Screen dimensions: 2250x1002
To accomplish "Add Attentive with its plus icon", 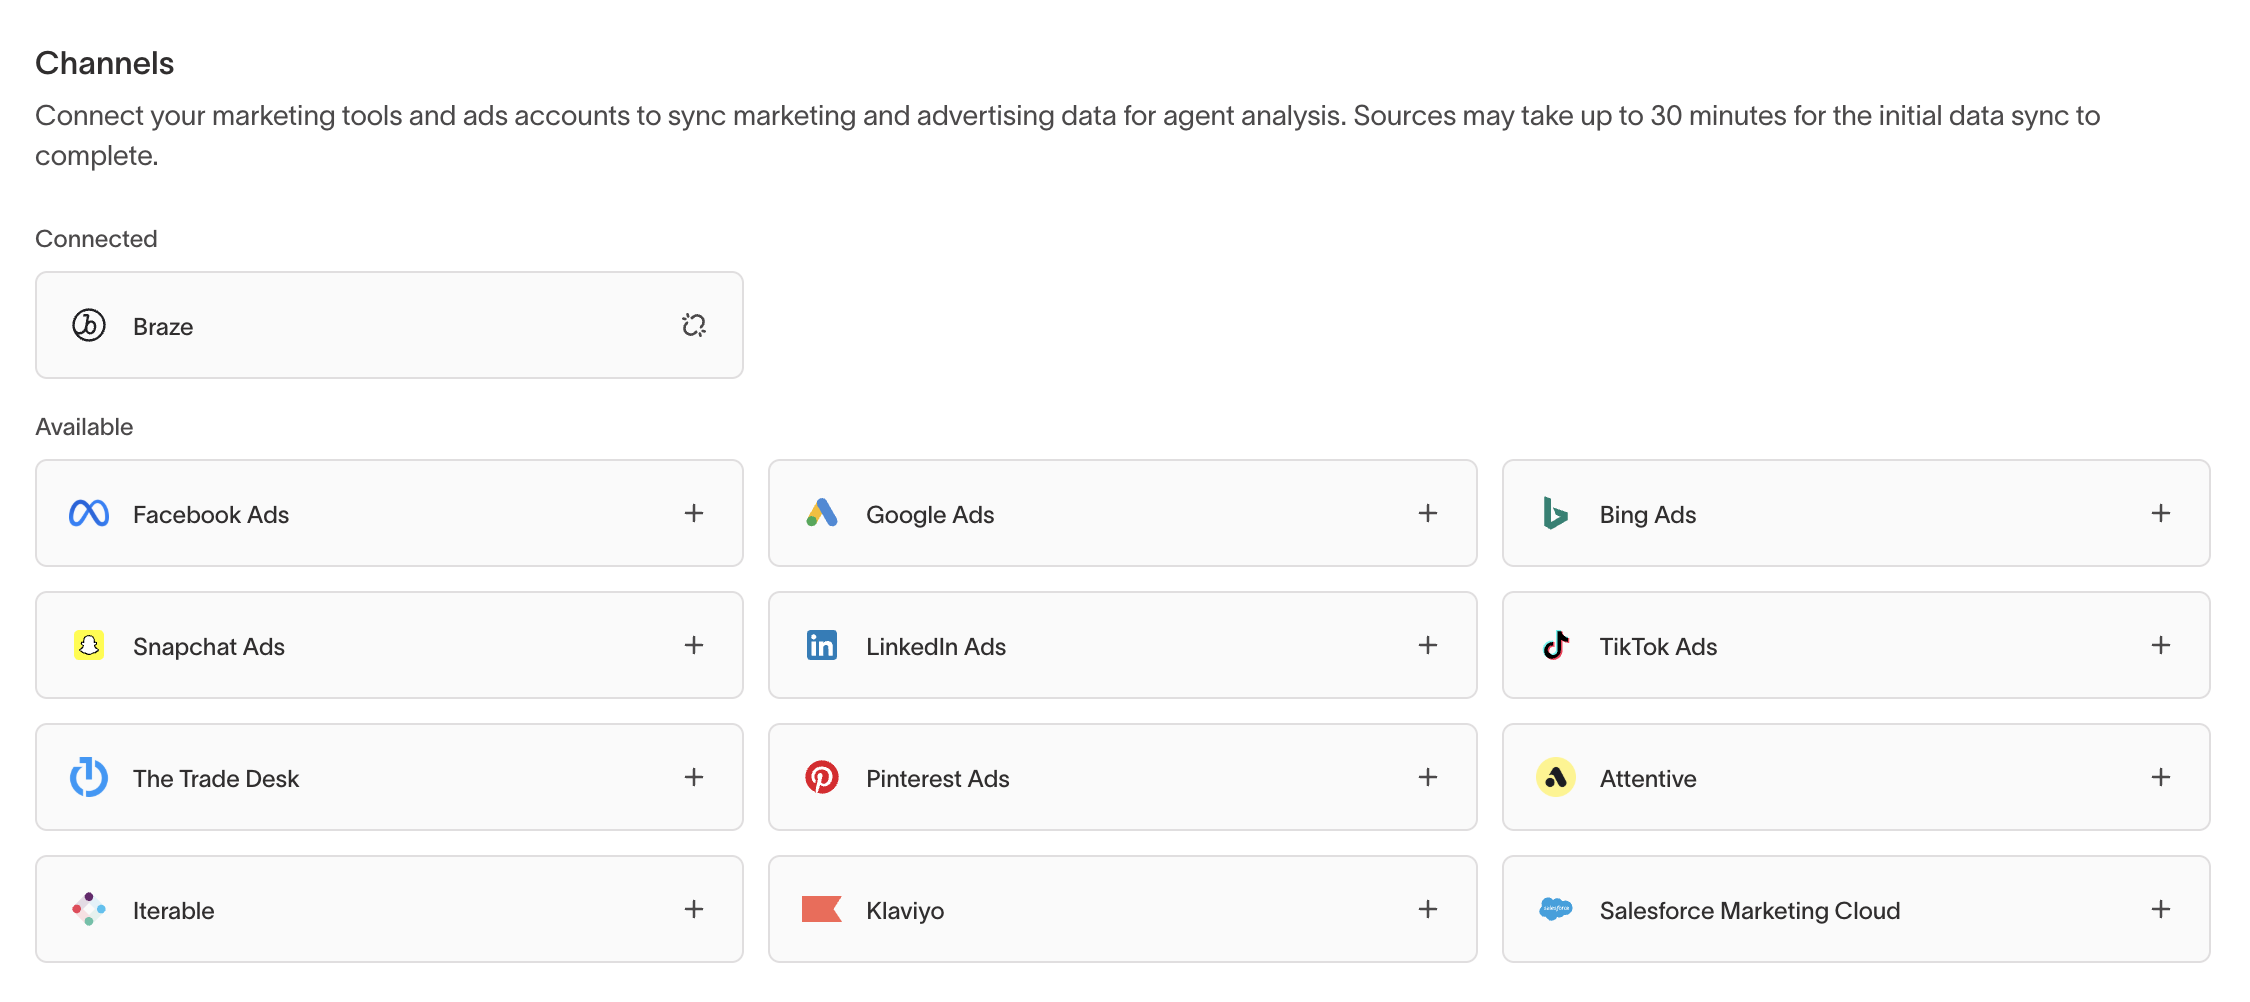I will click(x=2161, y=777).
